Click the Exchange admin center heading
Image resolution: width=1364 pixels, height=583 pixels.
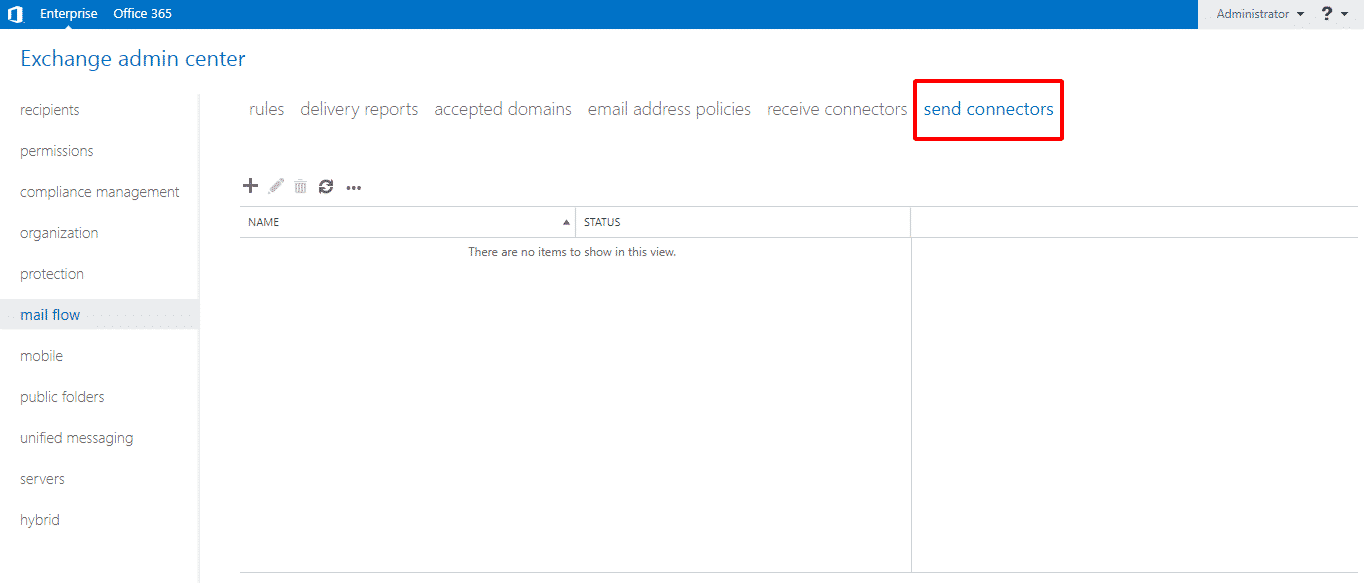coord(132,58)
